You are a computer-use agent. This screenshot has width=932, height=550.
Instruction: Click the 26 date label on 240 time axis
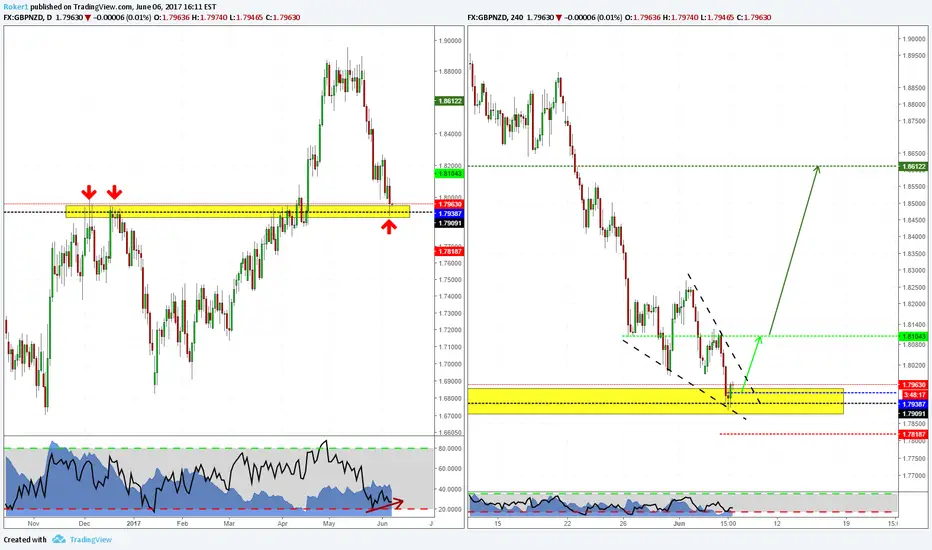tap(623, 524)
